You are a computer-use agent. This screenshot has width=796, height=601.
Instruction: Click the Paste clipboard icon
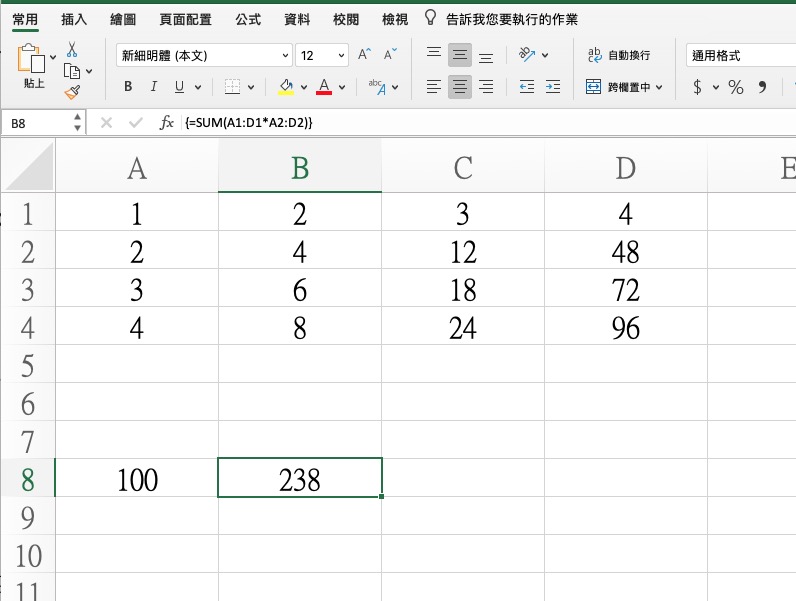31,58
